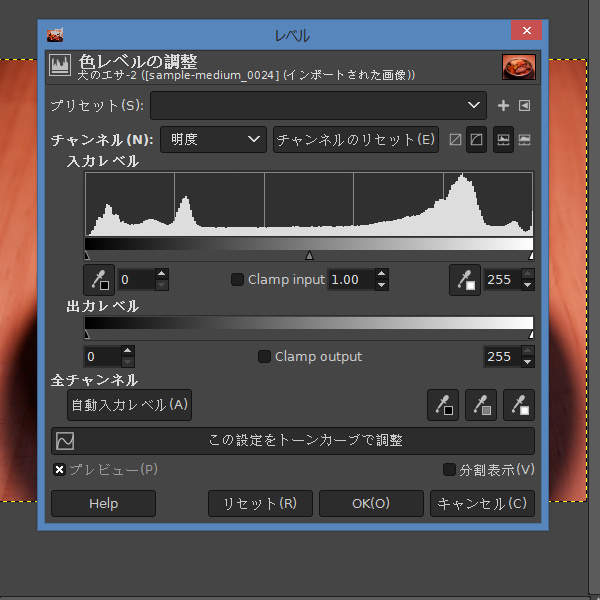This screenshot has height=600, width=600.
Task: Increase low input level with up arrow
Action: (161, 274)
